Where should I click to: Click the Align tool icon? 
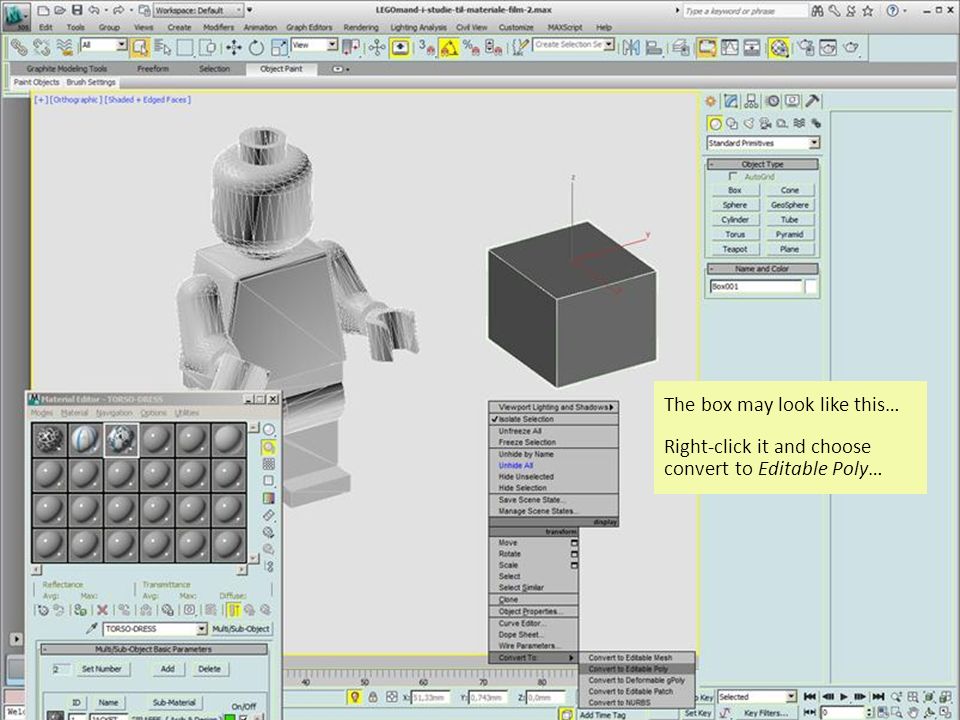654,47
